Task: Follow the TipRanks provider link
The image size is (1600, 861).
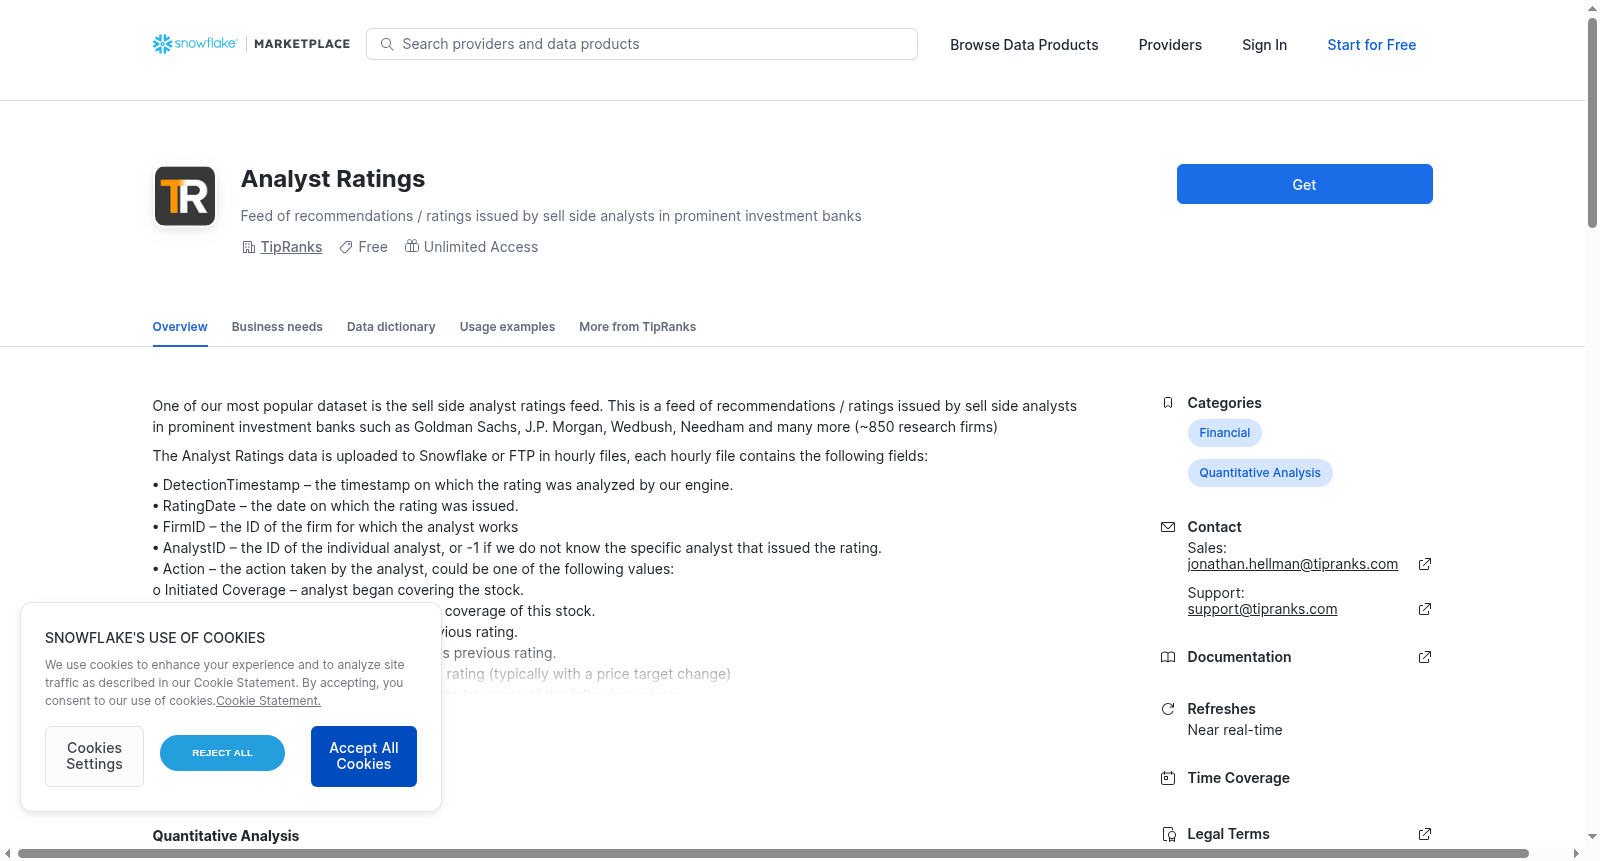Action: click(x=291, y=247)
